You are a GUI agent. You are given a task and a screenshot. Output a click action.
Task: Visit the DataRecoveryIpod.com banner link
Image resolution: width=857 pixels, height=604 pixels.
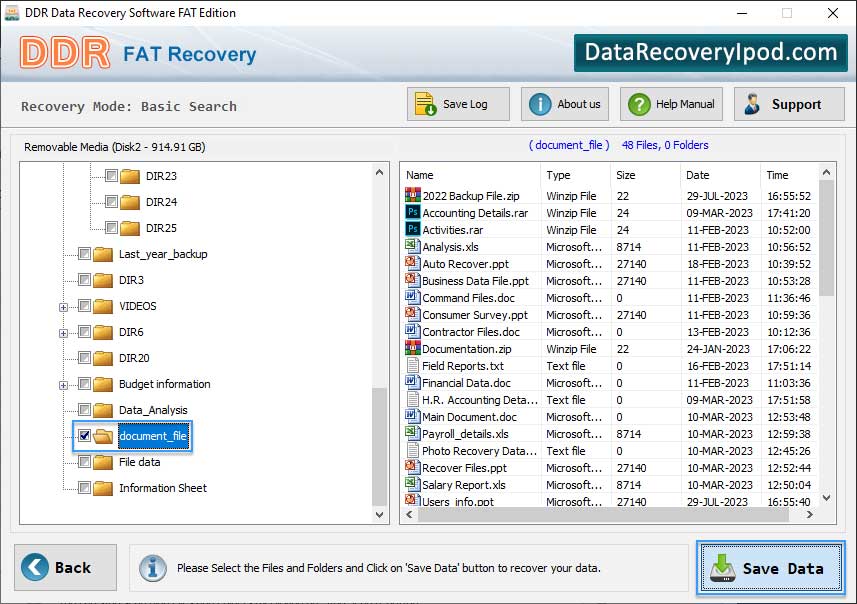[x=711, y=52]
